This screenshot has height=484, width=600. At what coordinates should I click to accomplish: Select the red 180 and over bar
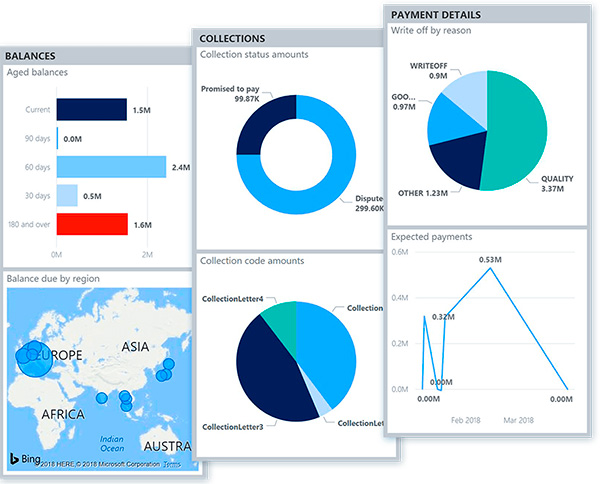tap(91, 225)
